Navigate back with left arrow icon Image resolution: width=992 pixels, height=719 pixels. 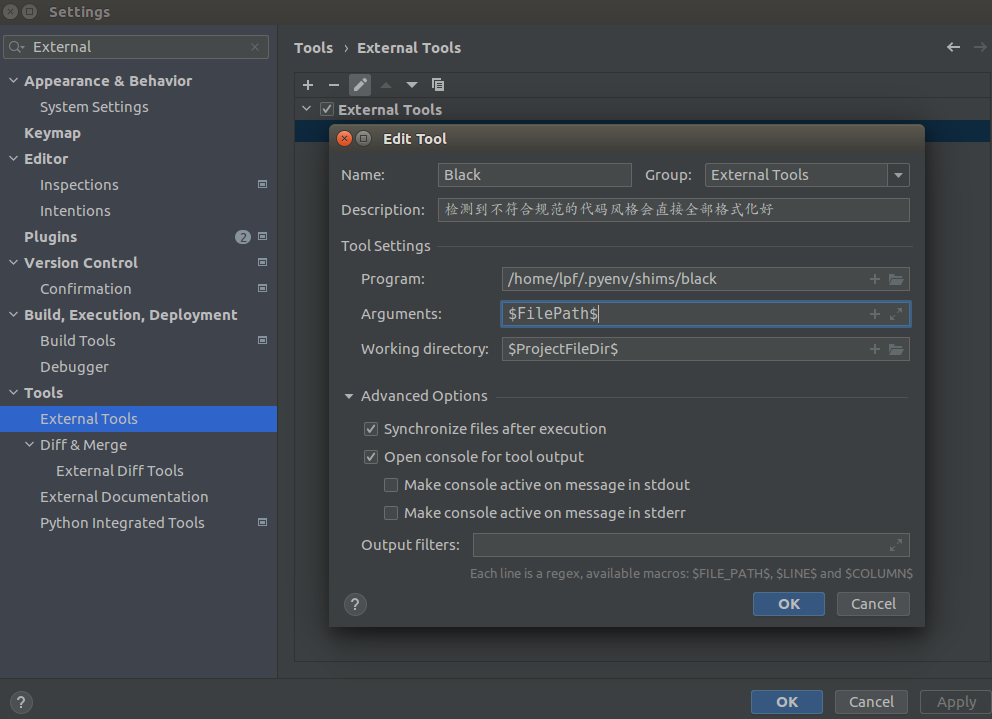pyautogui.click(x=953, y=47)
